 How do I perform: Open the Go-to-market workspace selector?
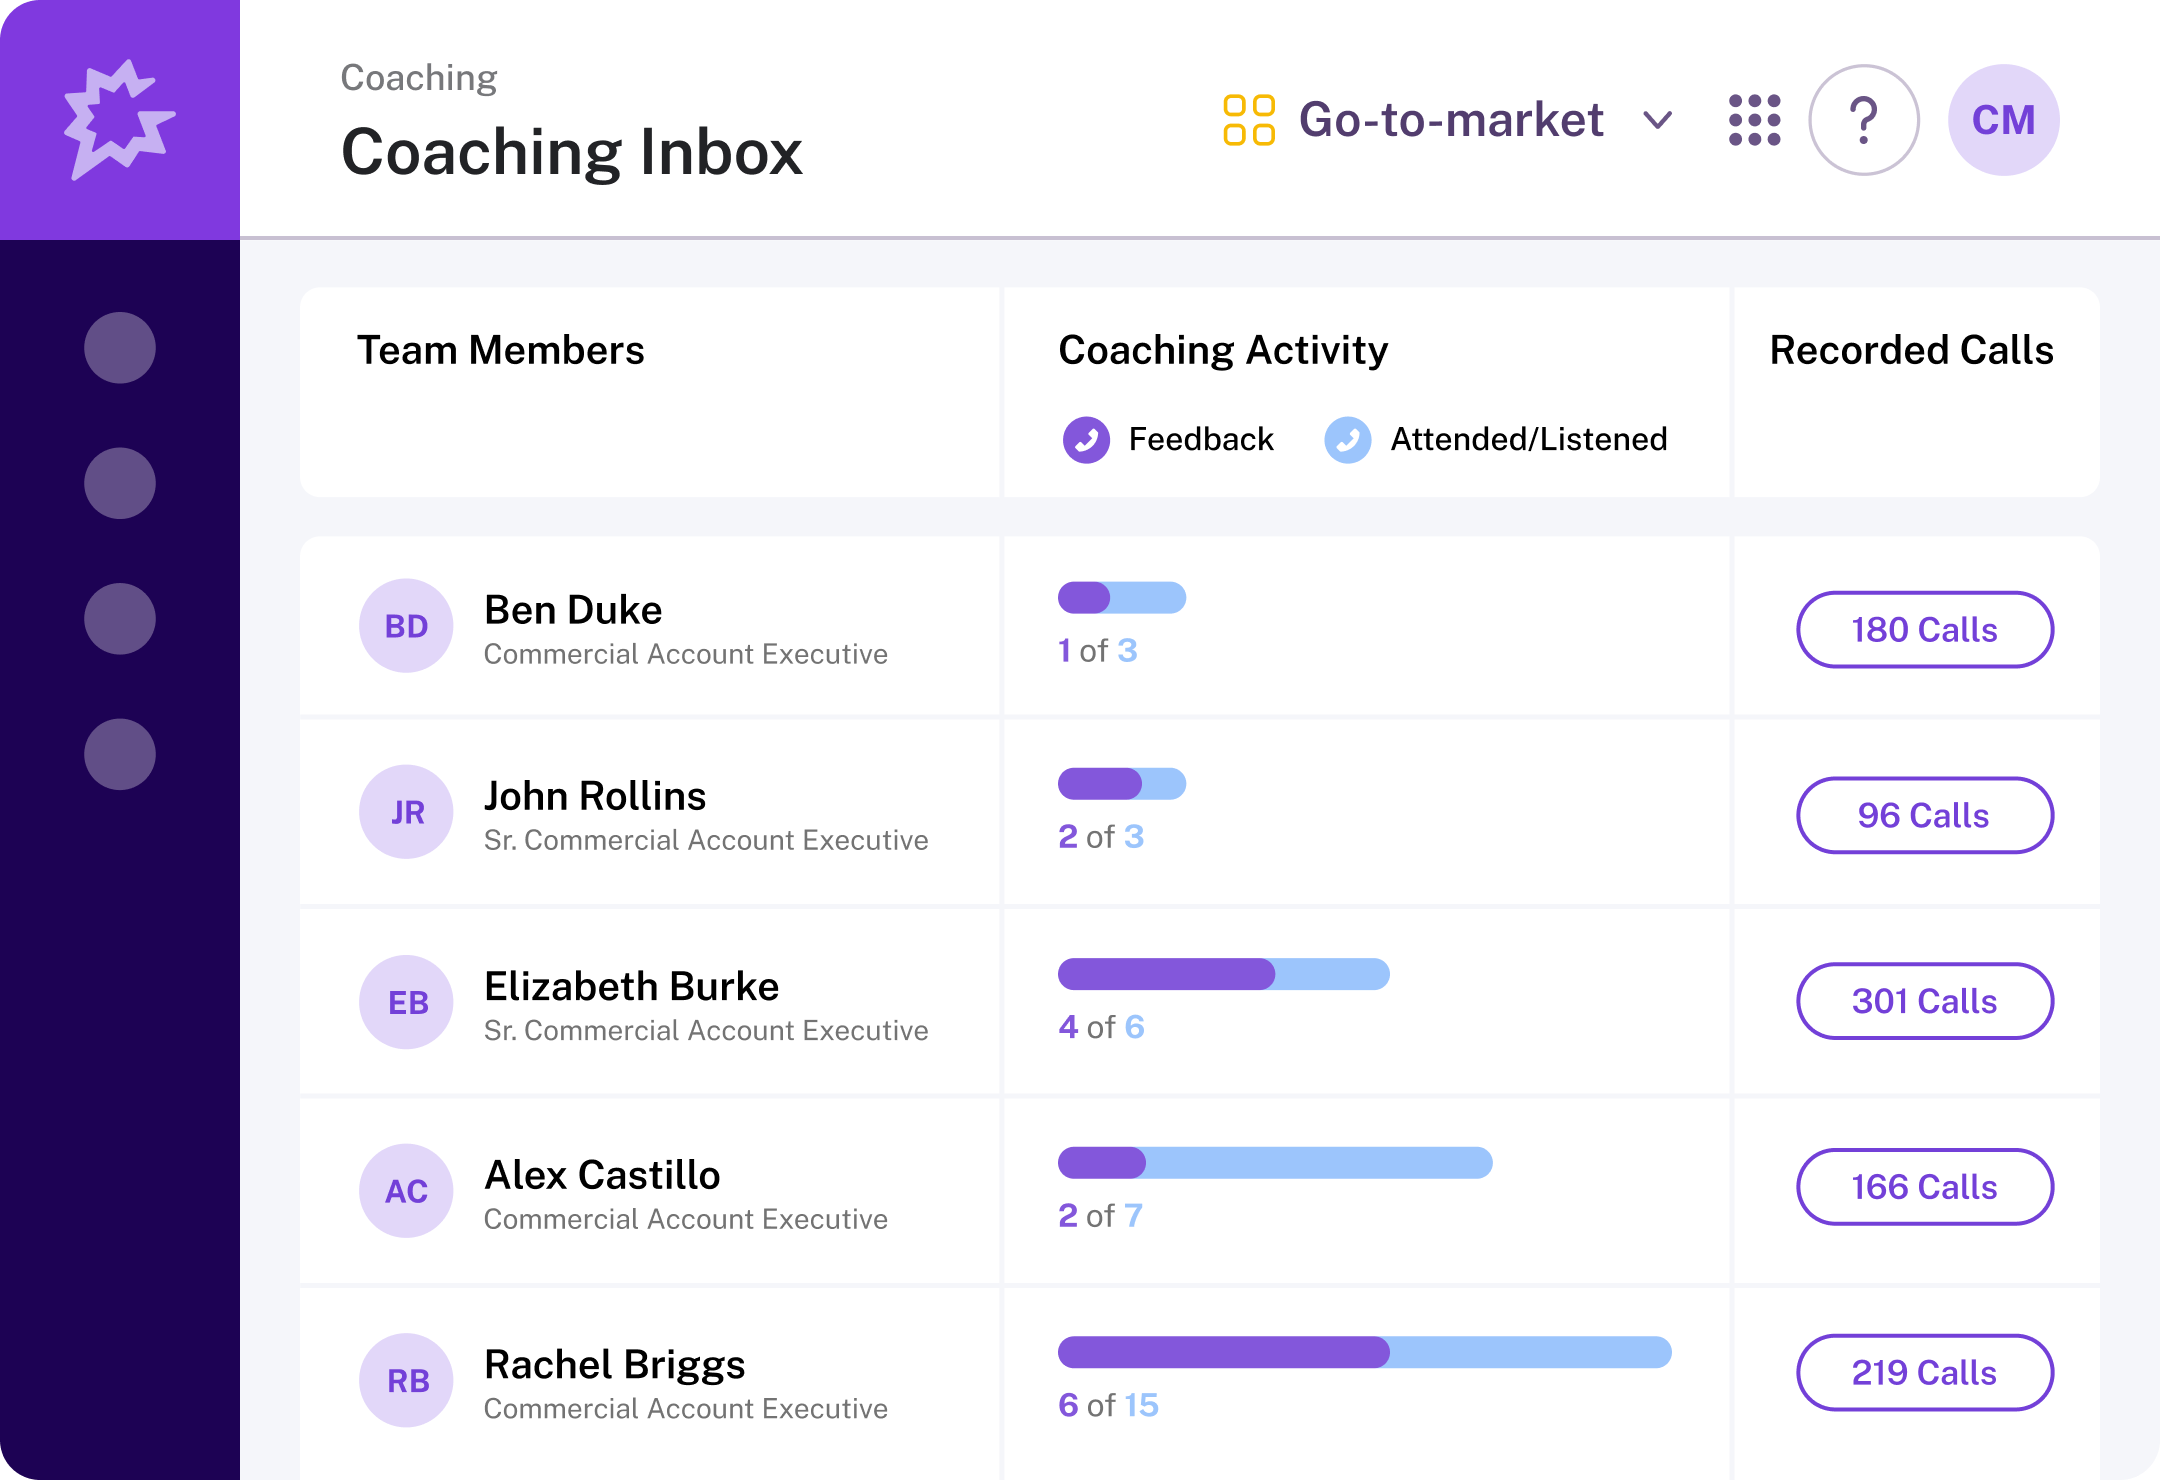click(x=1450, y=120)
